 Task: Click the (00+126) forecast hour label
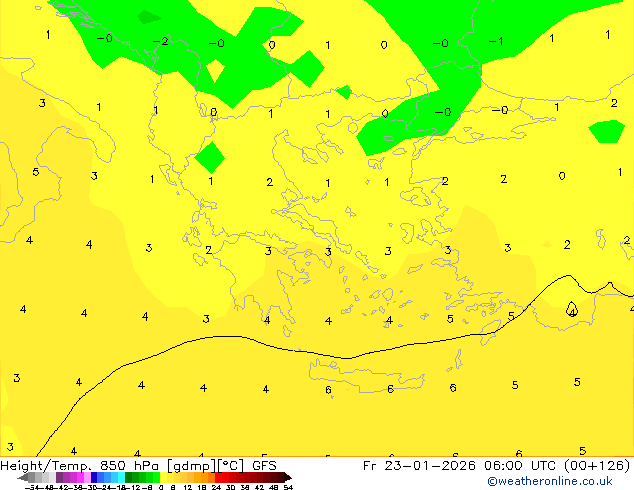point(597,465)
